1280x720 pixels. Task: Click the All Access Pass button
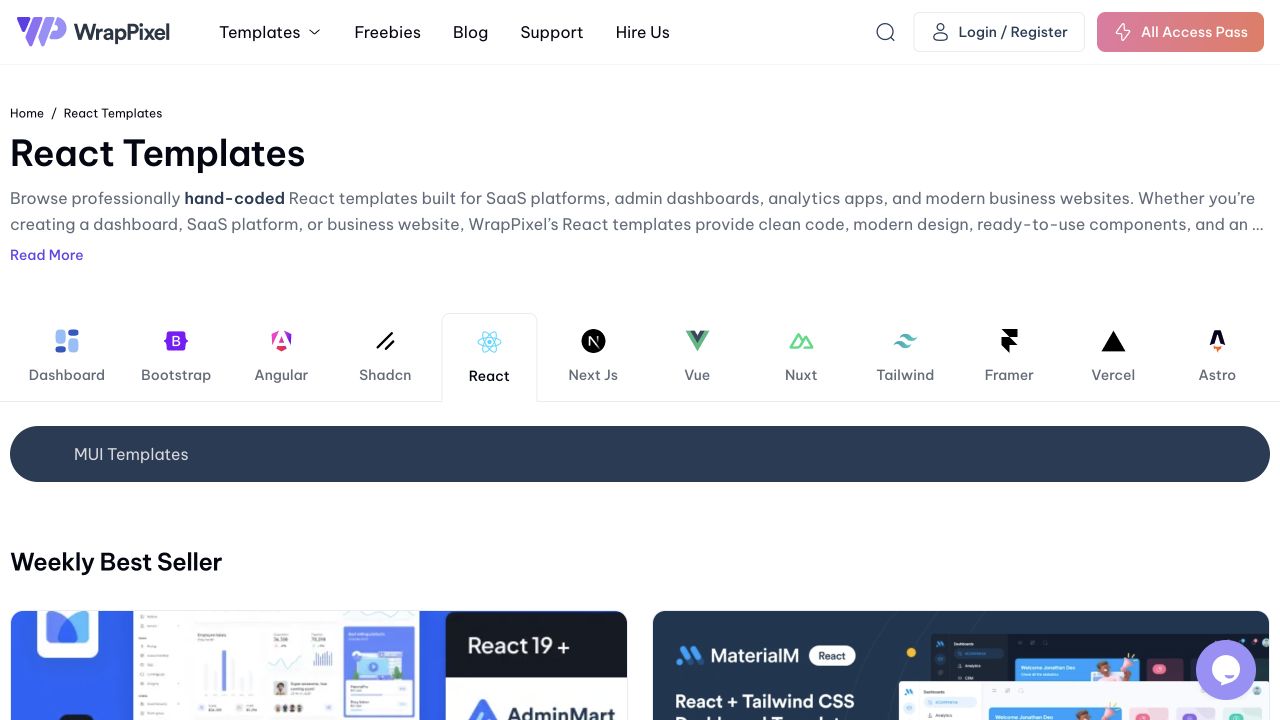pyautogui.click(x=1180, y=32)
